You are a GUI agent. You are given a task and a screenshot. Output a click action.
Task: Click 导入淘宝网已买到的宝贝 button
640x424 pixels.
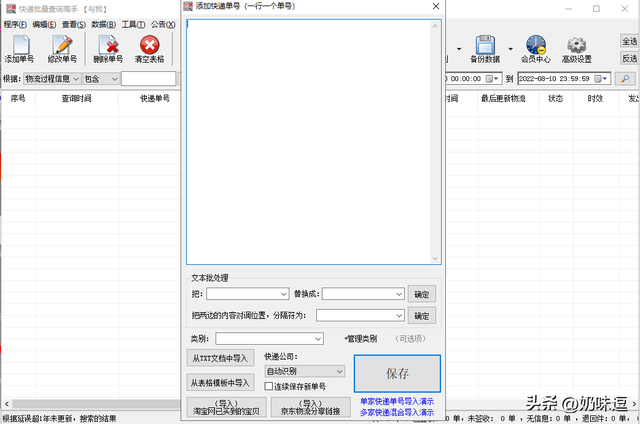point(227,407)
